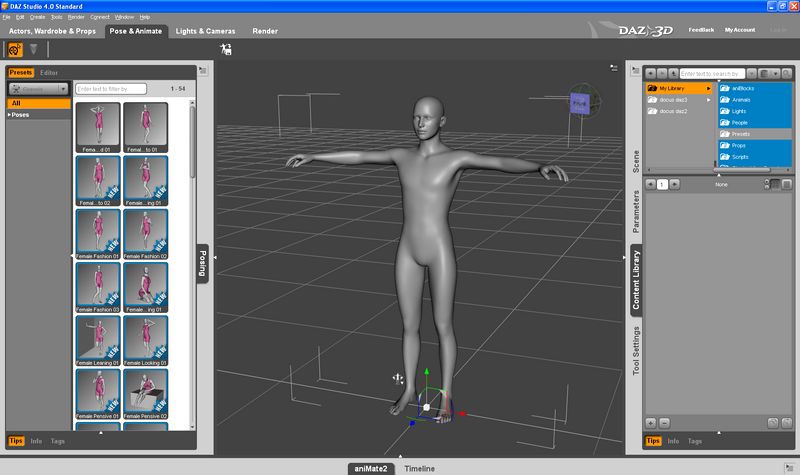Image resolution: width=800 pixels, height=475 pixels.
Task: Click next page arrow in Content Library
Action: (x=674, y=184)
